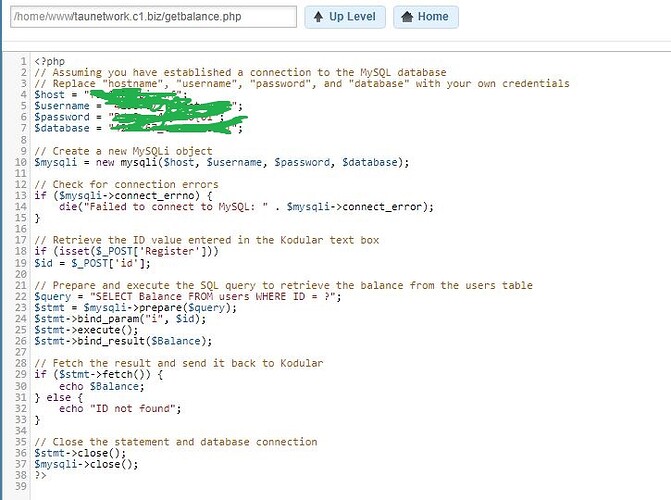Click the 'Failed to connect to MySQL' string

coord(176,207)
